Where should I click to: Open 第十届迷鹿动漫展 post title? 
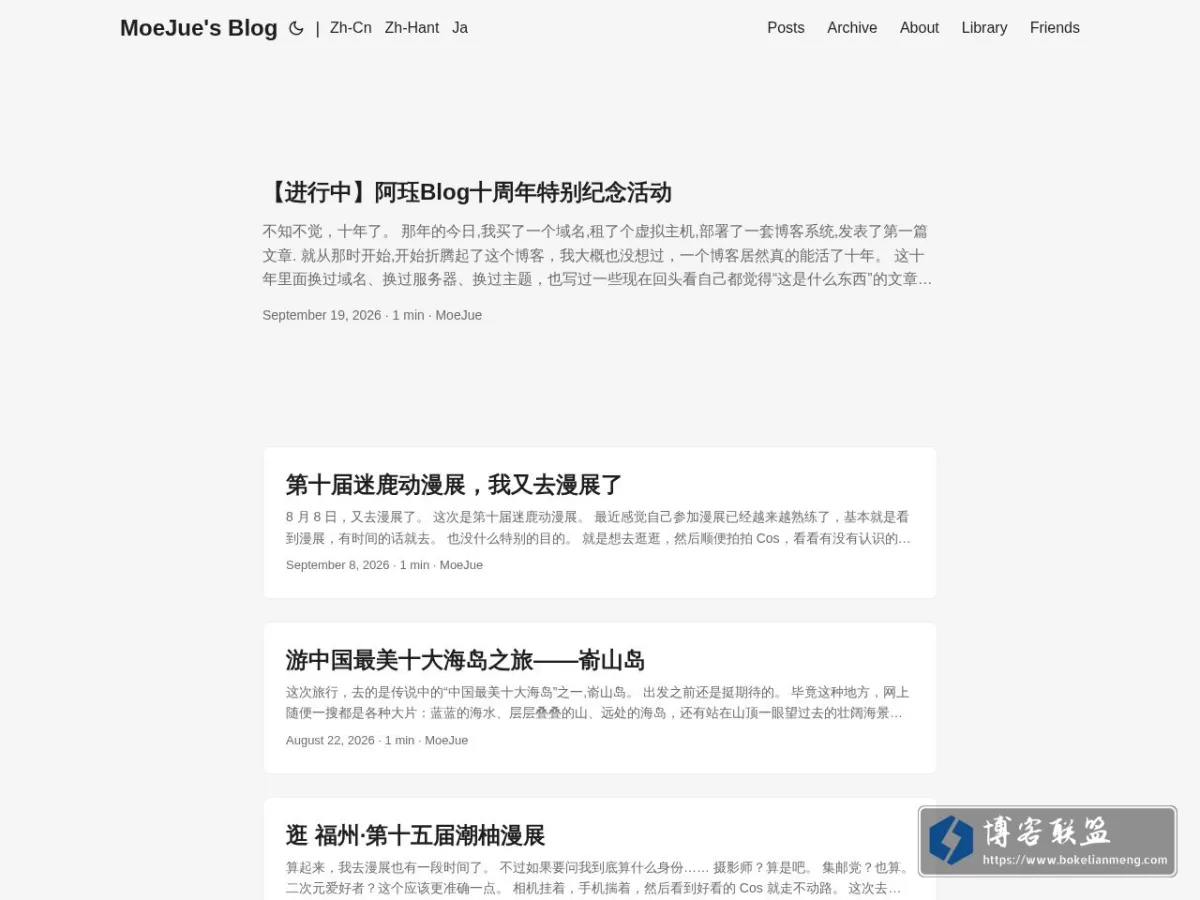(454, 485)
